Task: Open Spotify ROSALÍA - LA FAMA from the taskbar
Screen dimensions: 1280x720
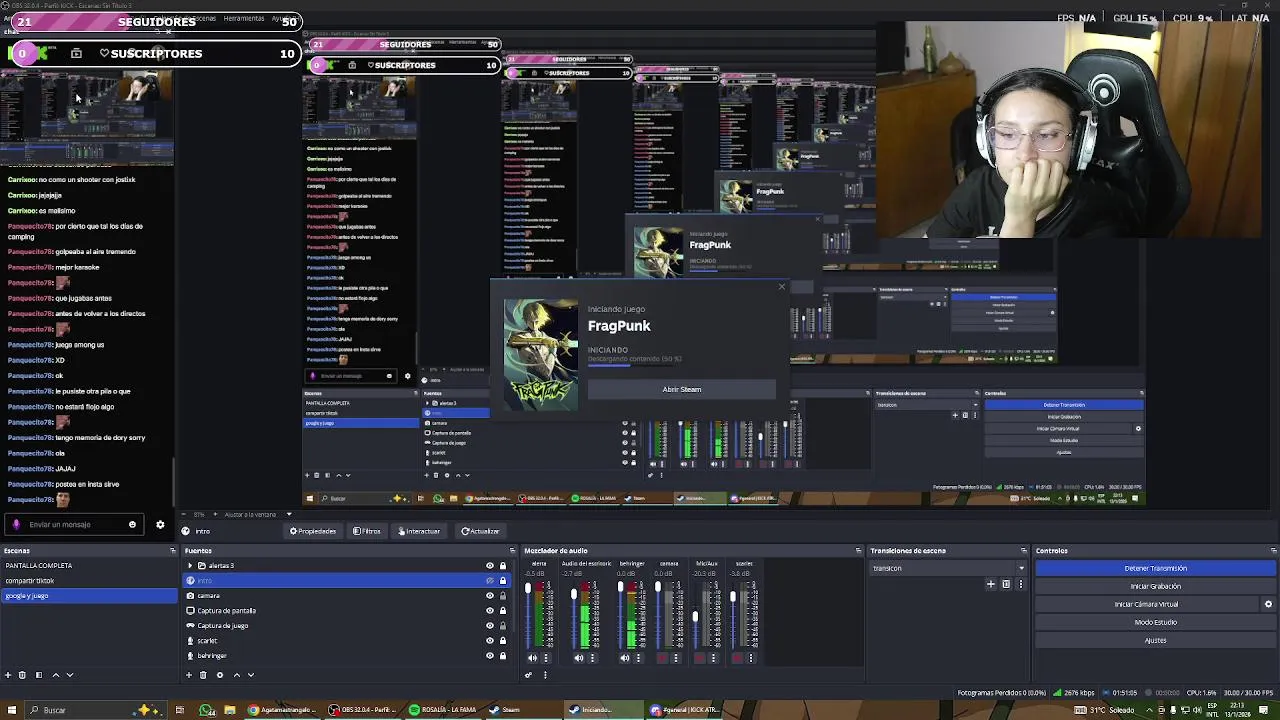Action: (x=442, y=710)
